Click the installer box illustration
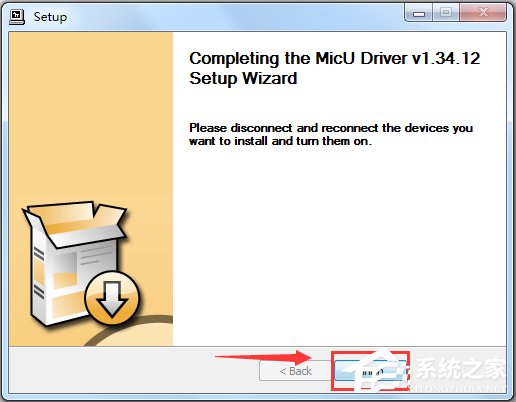516x402 pixels. click(x=81, y=264)
